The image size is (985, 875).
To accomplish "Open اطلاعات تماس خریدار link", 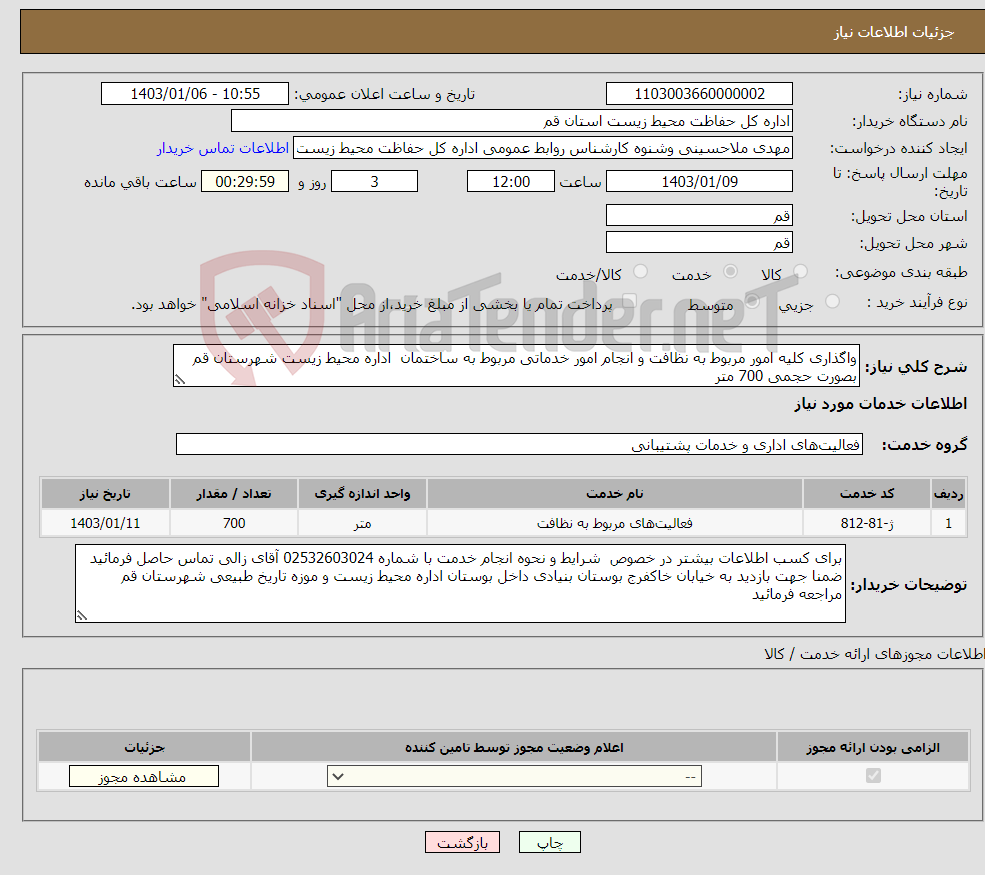I will tap(223, 148).
